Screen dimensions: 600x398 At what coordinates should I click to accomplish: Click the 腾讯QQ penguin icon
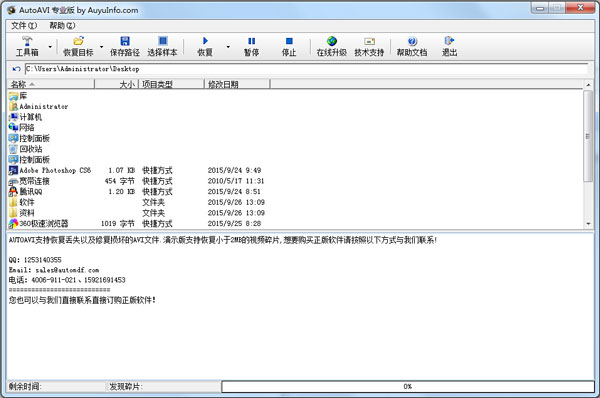click(x=13, y=192)
